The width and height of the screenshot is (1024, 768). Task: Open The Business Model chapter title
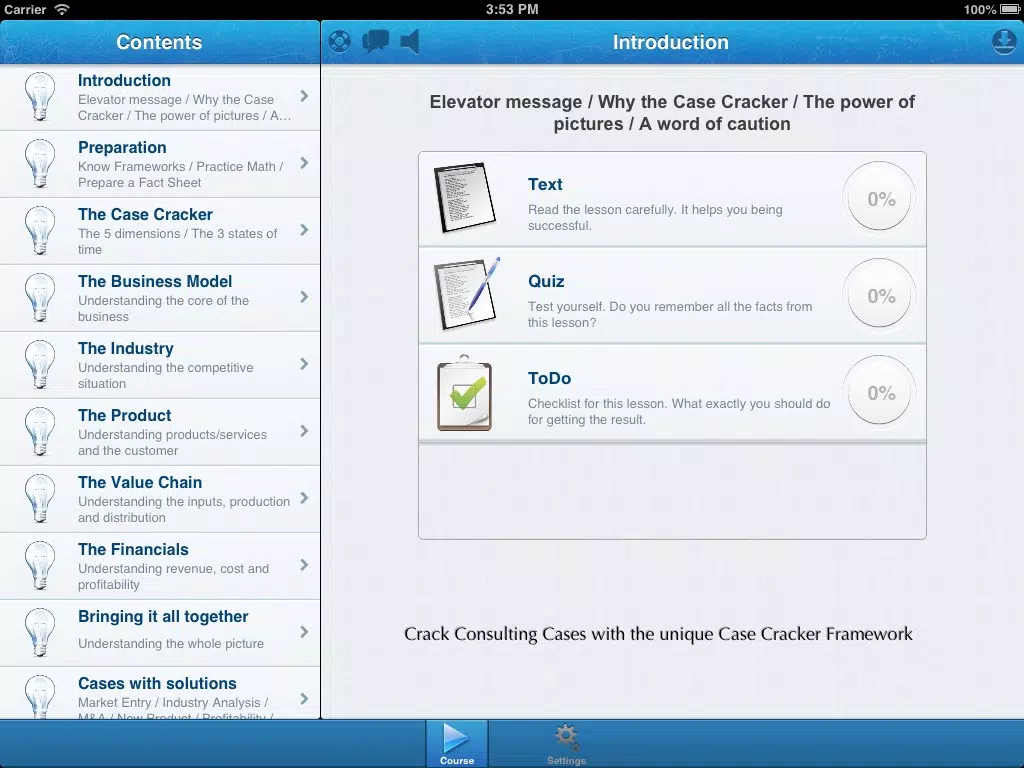pos(155,281)
